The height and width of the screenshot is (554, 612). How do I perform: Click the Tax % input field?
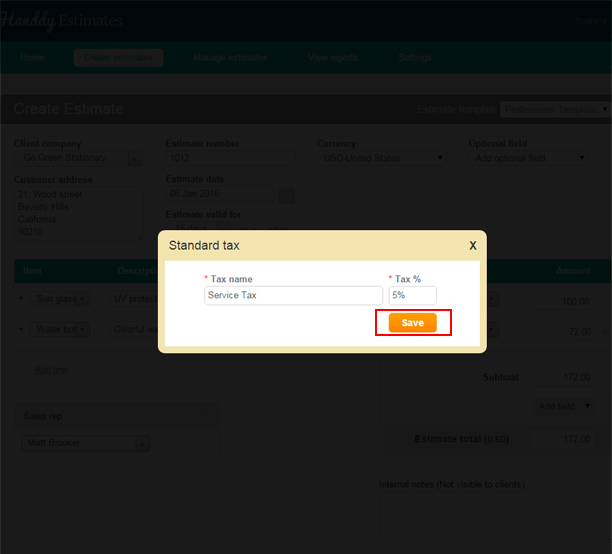pos(413,295)
